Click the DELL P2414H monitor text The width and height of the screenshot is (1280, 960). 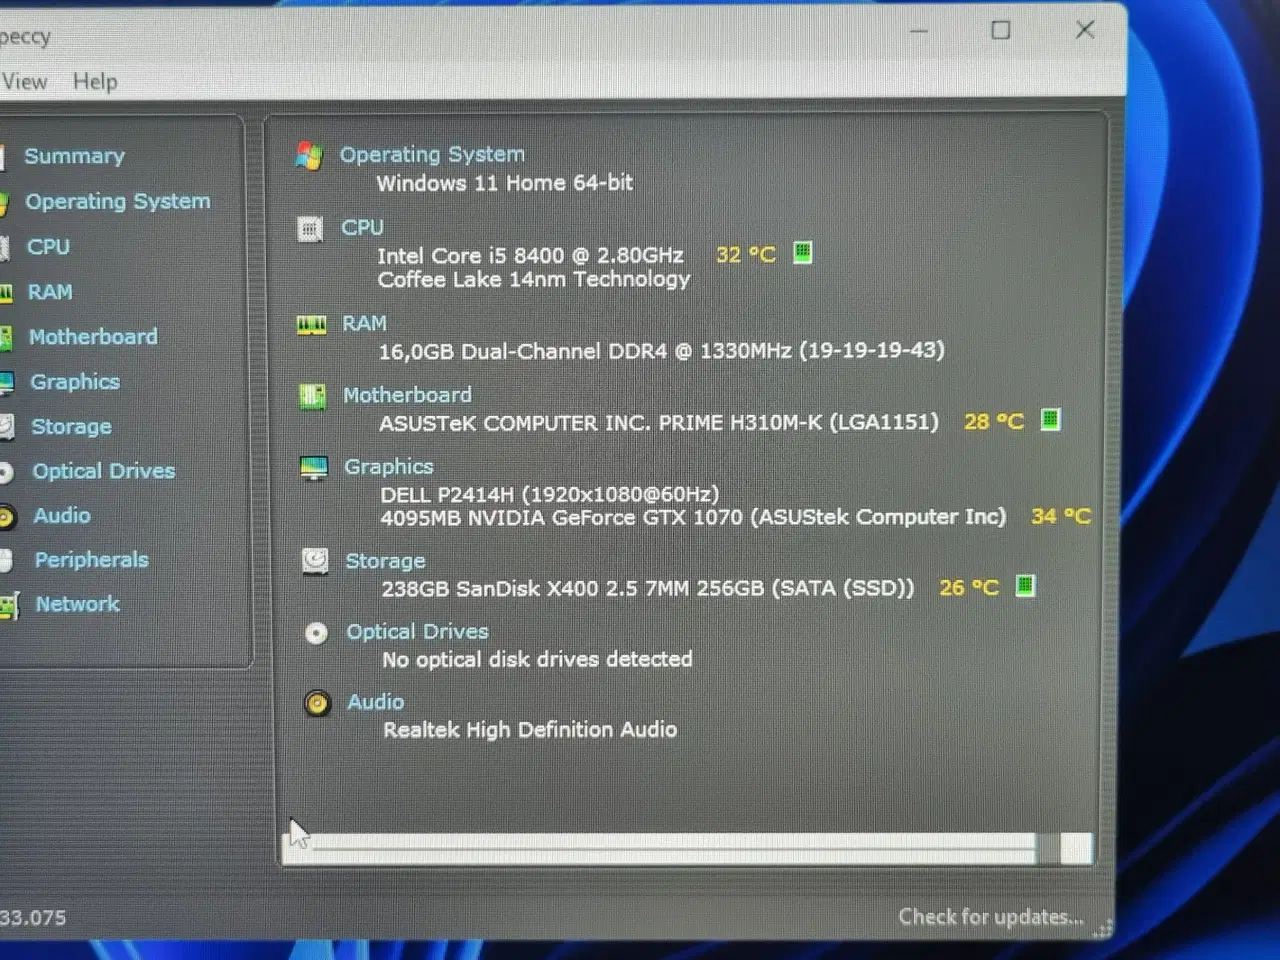pos(549,494)
